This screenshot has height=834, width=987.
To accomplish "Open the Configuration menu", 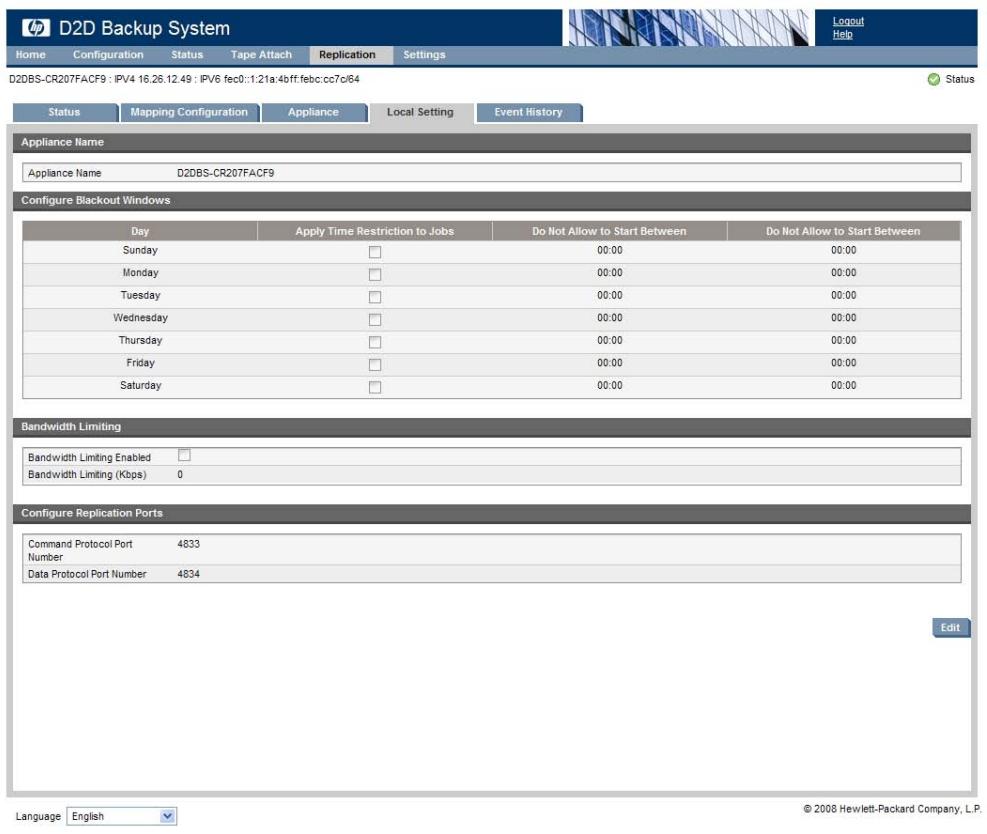I will [108, 55].
